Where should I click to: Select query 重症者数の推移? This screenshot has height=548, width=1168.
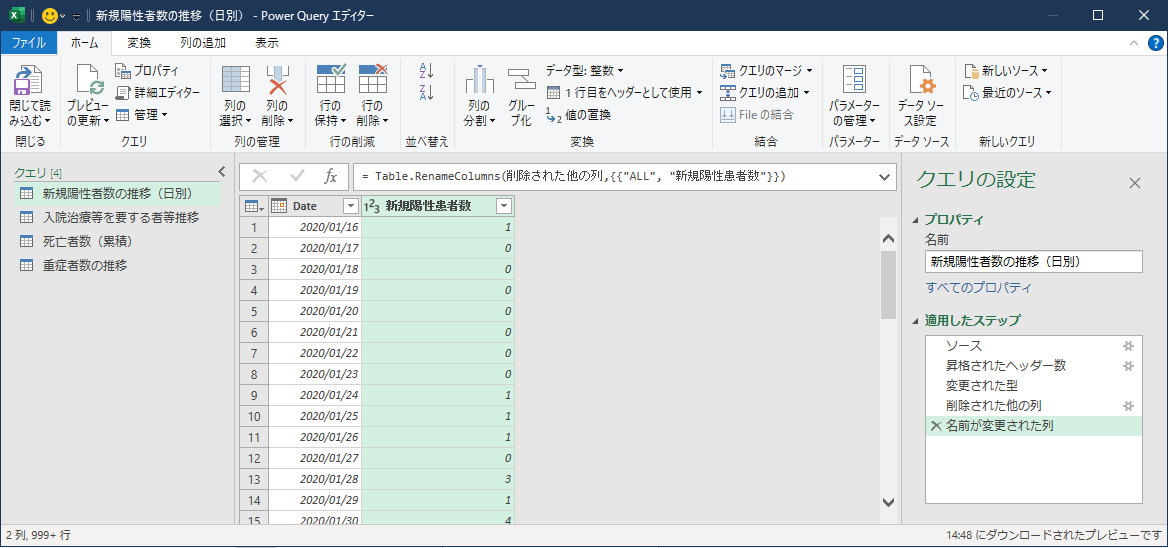118,265
